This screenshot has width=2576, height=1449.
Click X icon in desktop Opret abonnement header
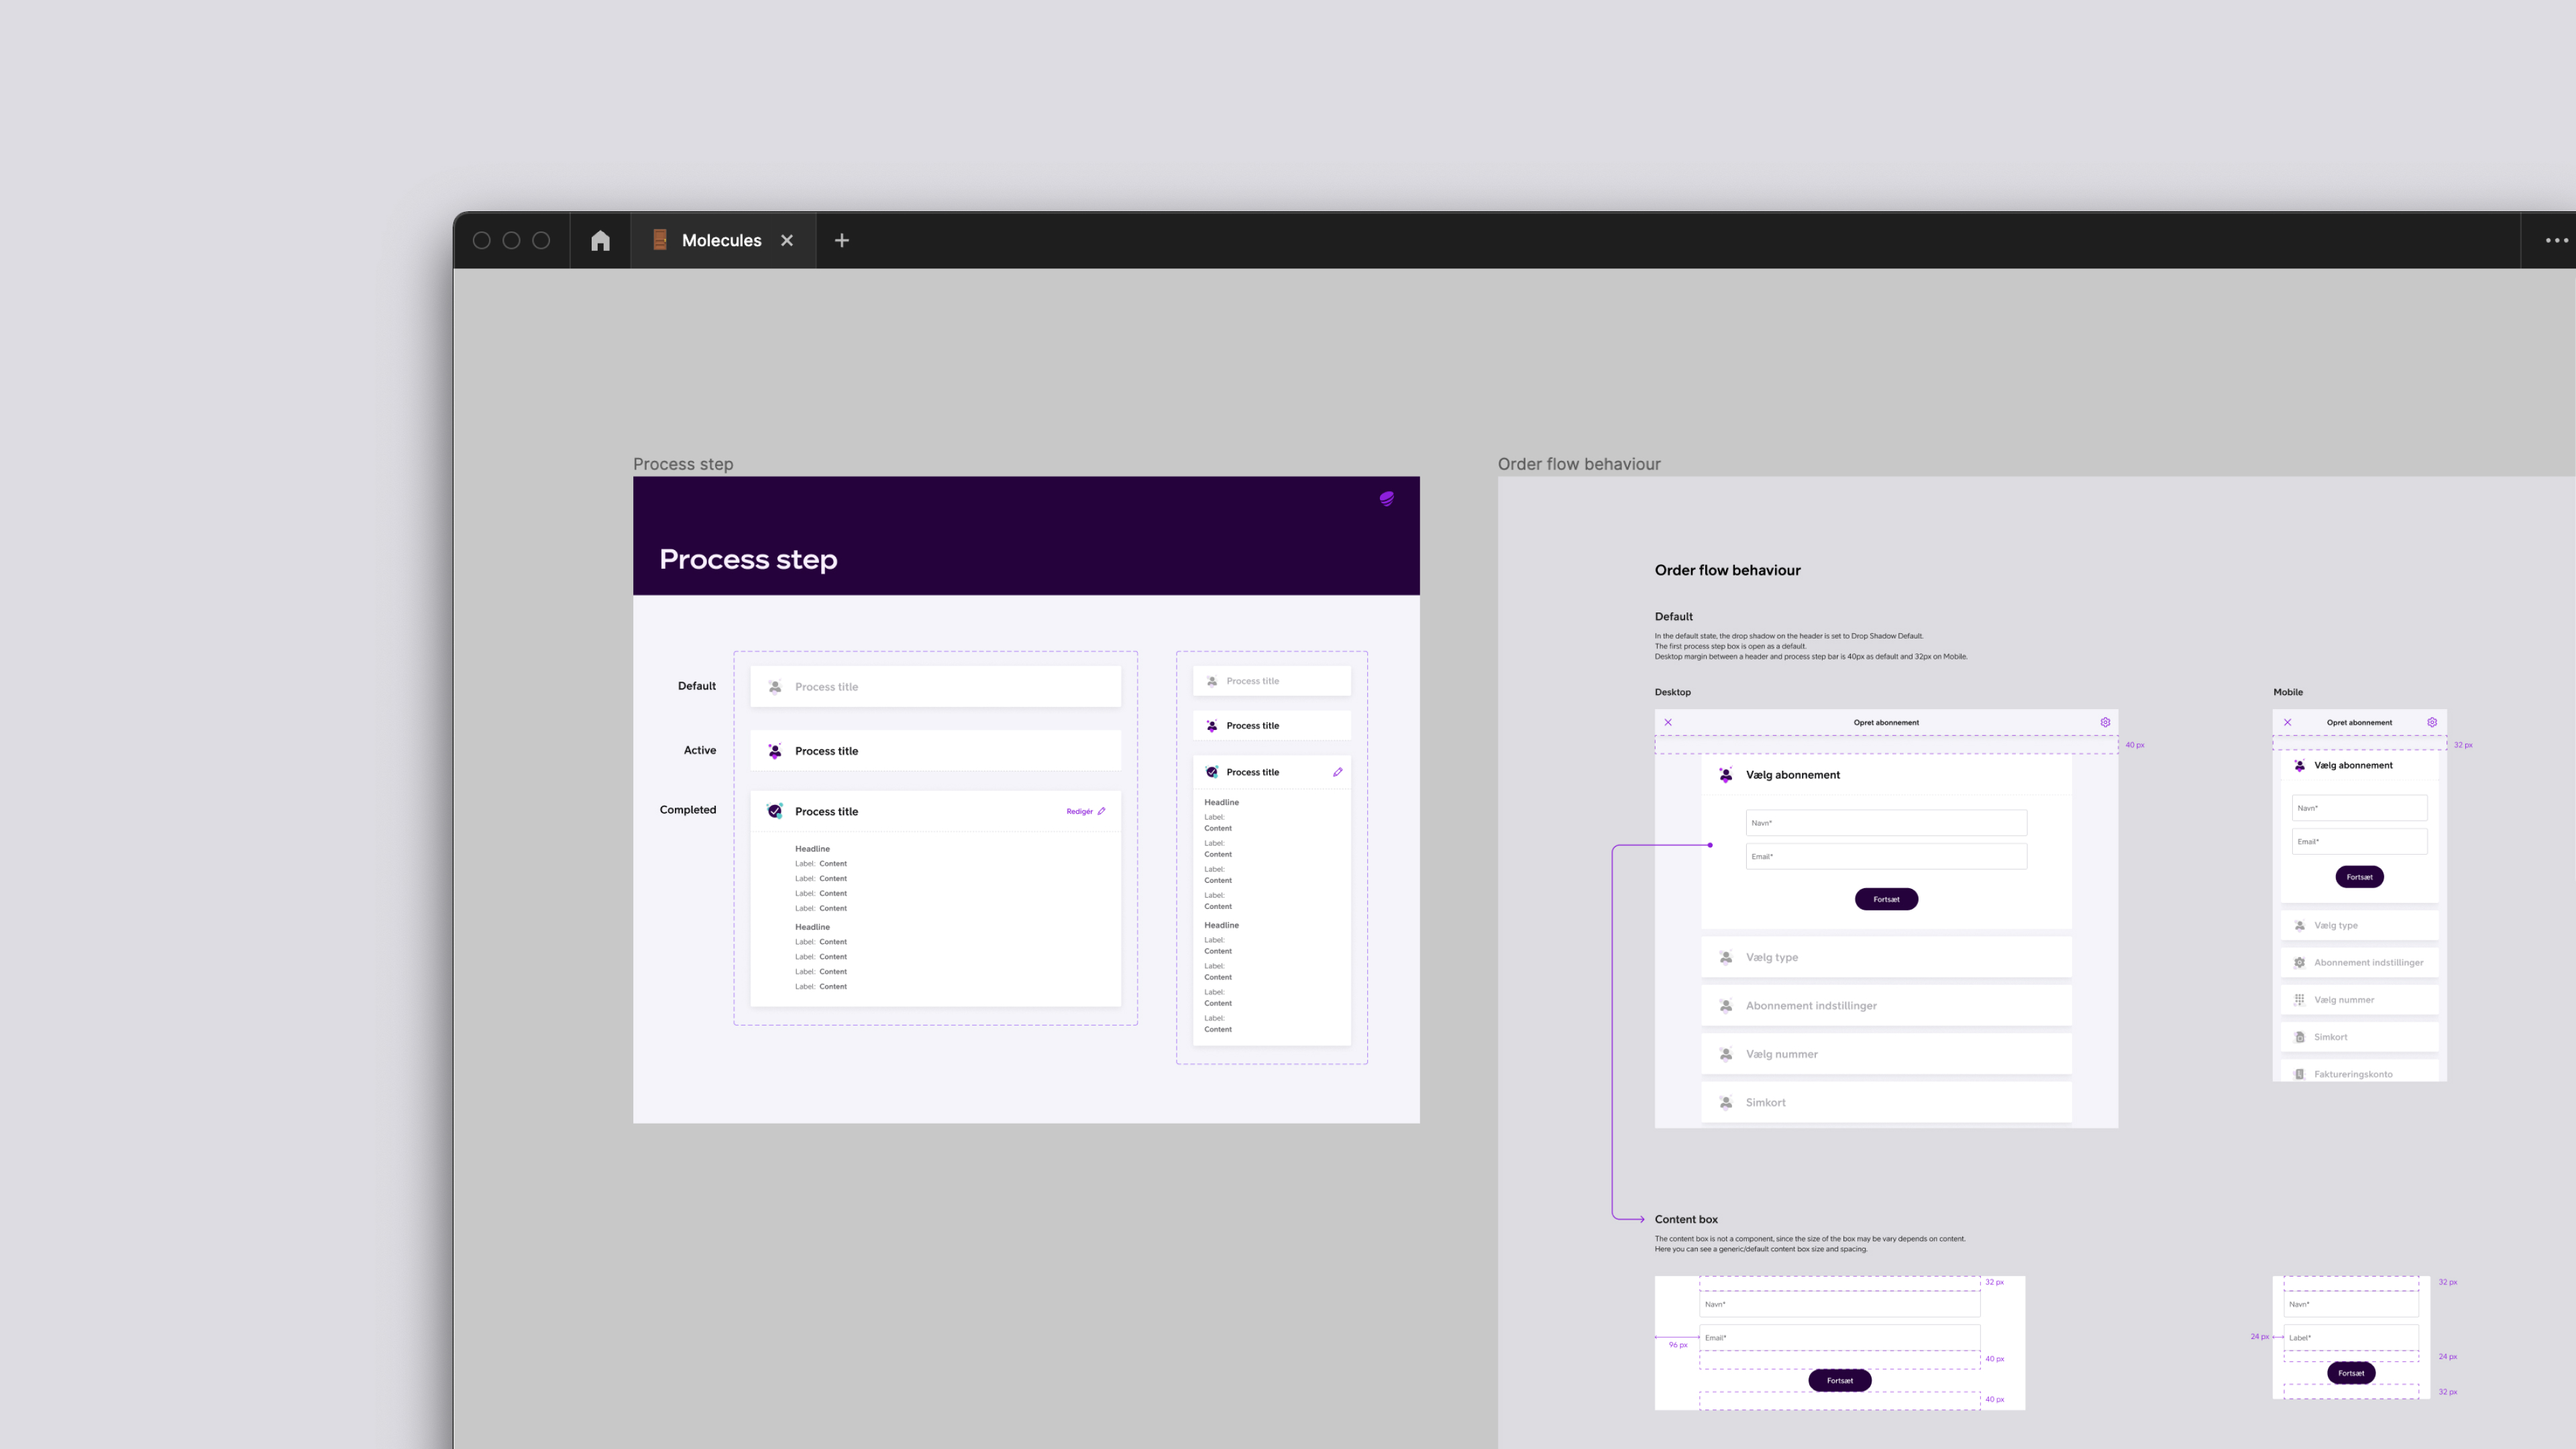(x=1668, y=722)
